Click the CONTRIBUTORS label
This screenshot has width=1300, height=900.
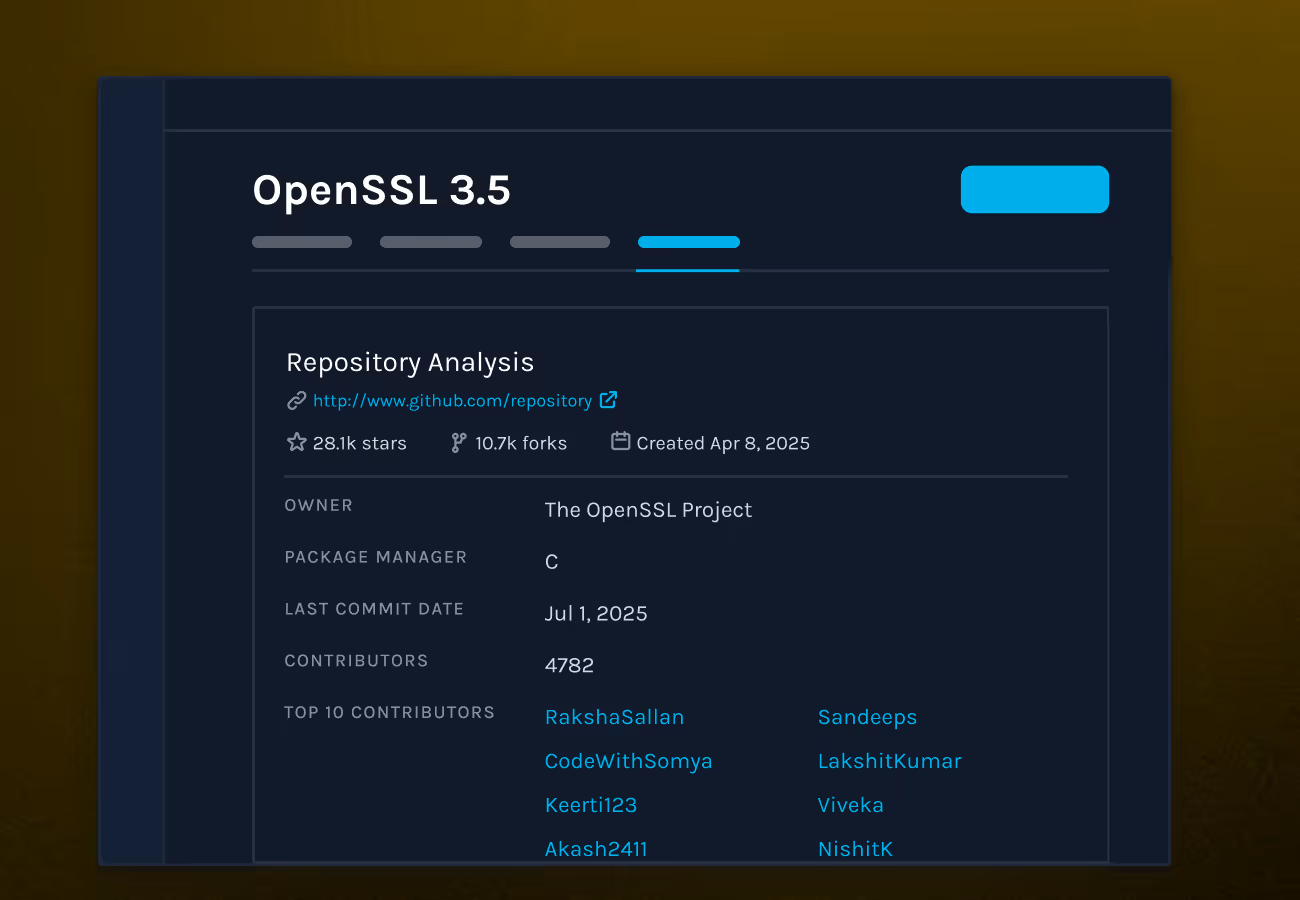point(356,661)
